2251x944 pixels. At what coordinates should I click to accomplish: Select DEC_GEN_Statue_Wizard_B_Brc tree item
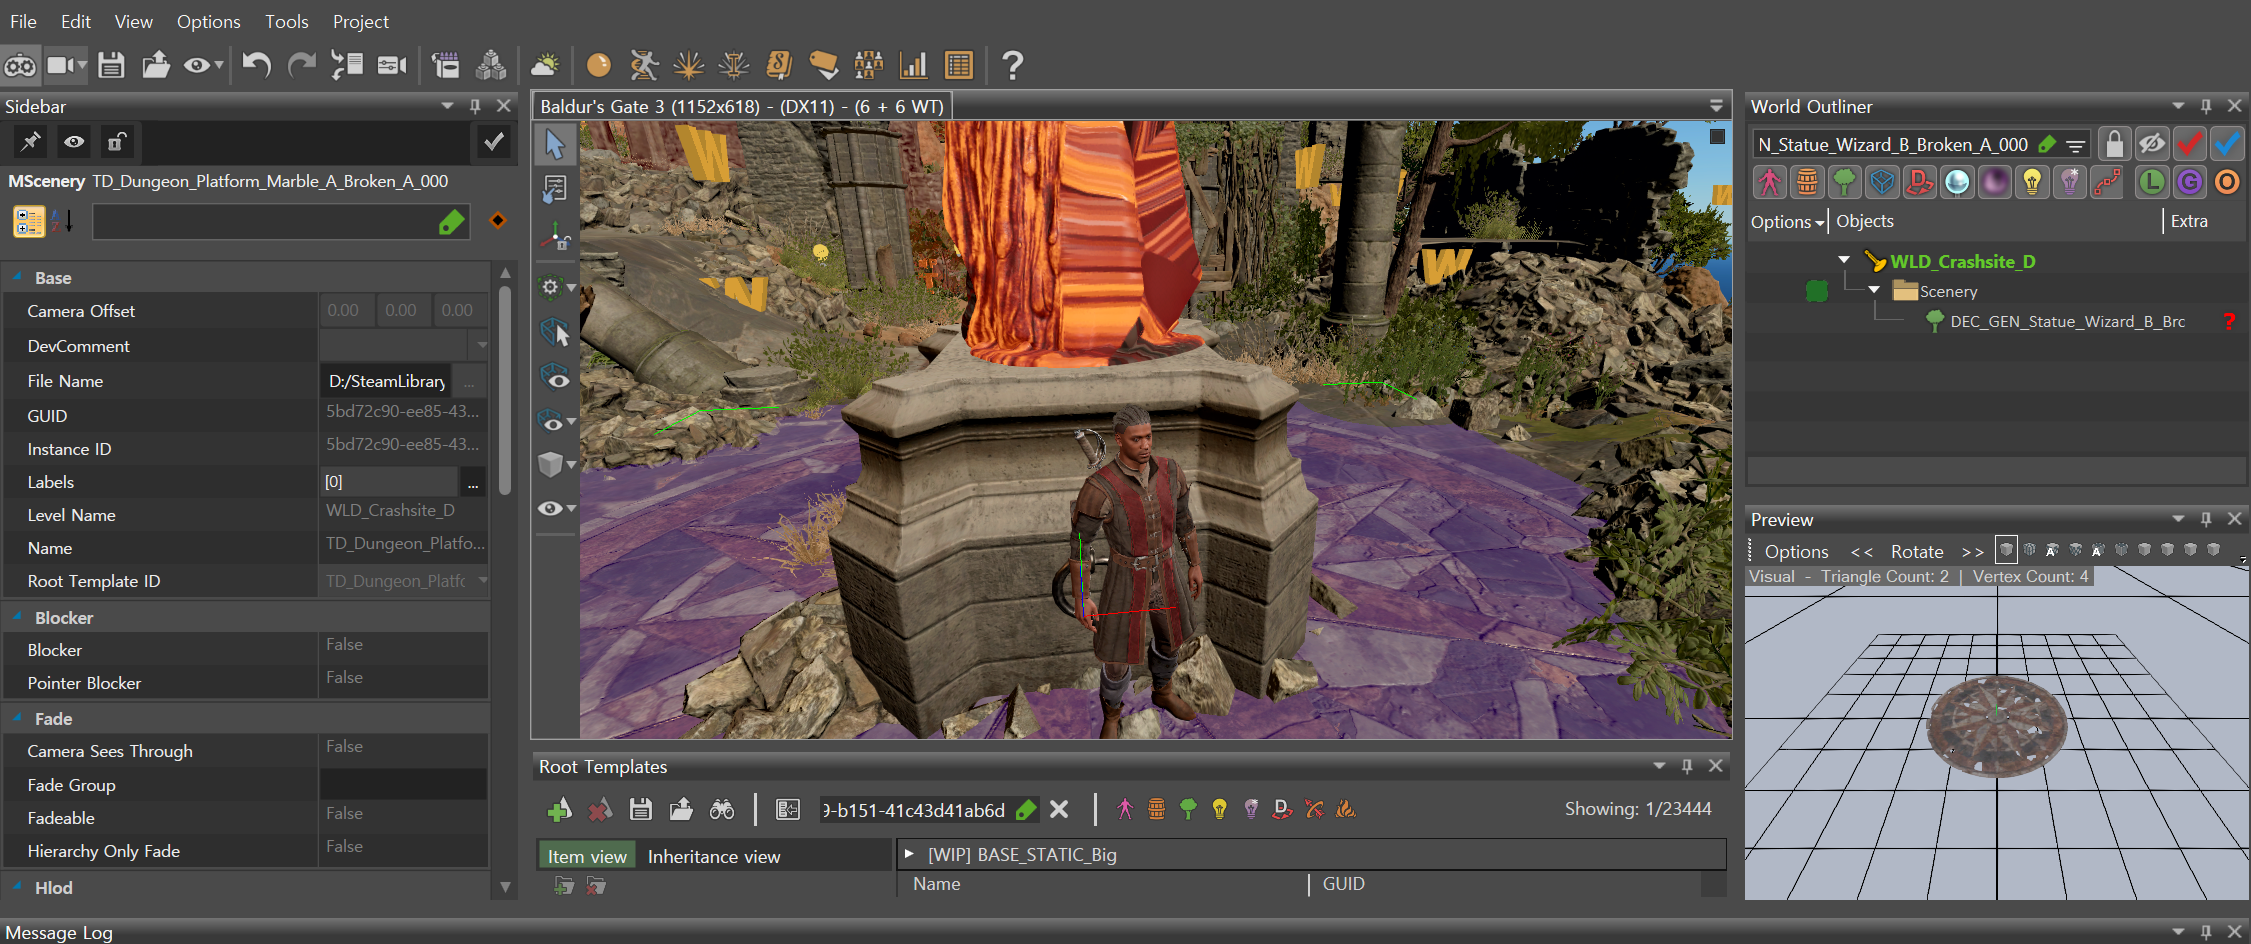point(2066,321)
